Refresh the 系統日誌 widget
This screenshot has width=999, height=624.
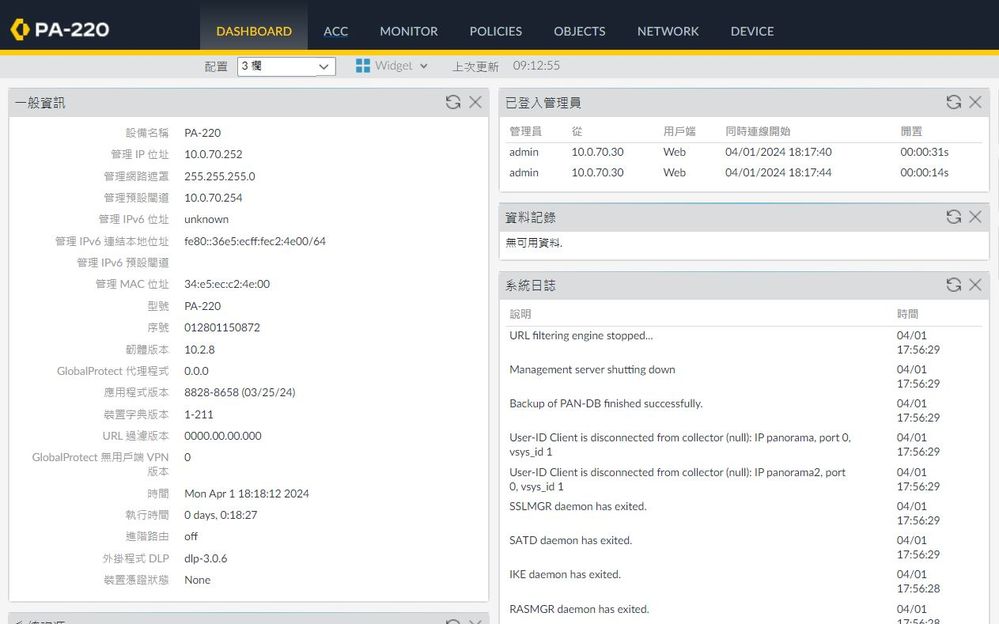pyautogui.click(x=954, y=285)
